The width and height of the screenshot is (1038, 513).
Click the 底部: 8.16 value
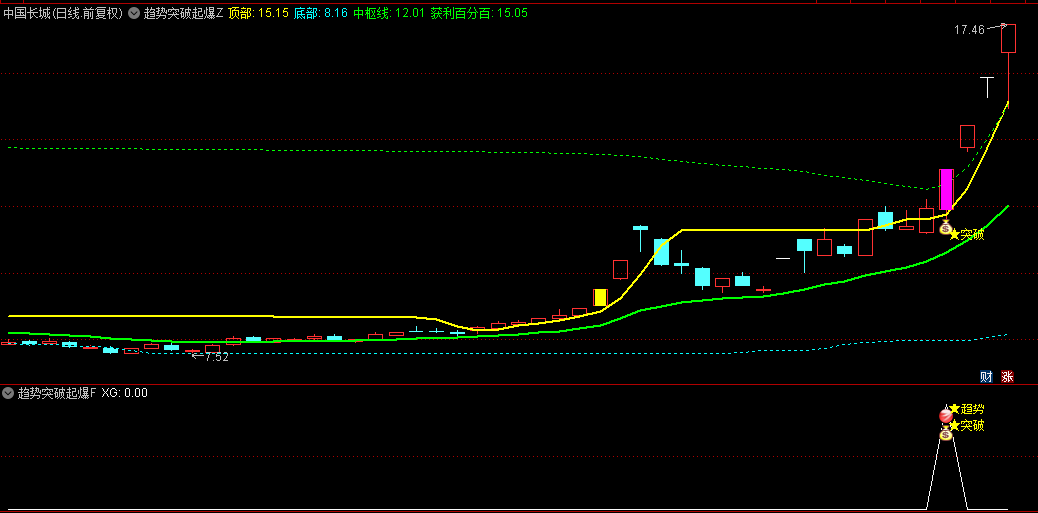coord(320,13)
